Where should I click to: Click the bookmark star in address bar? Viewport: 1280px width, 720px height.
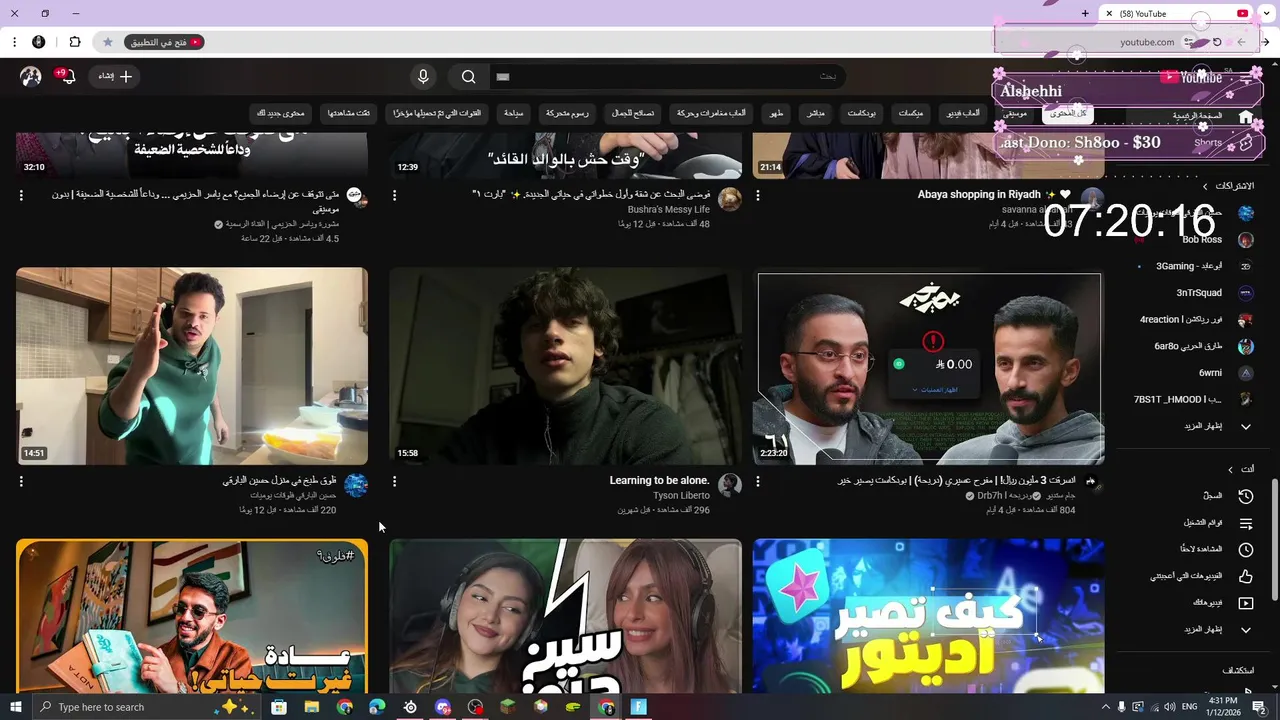108,42
